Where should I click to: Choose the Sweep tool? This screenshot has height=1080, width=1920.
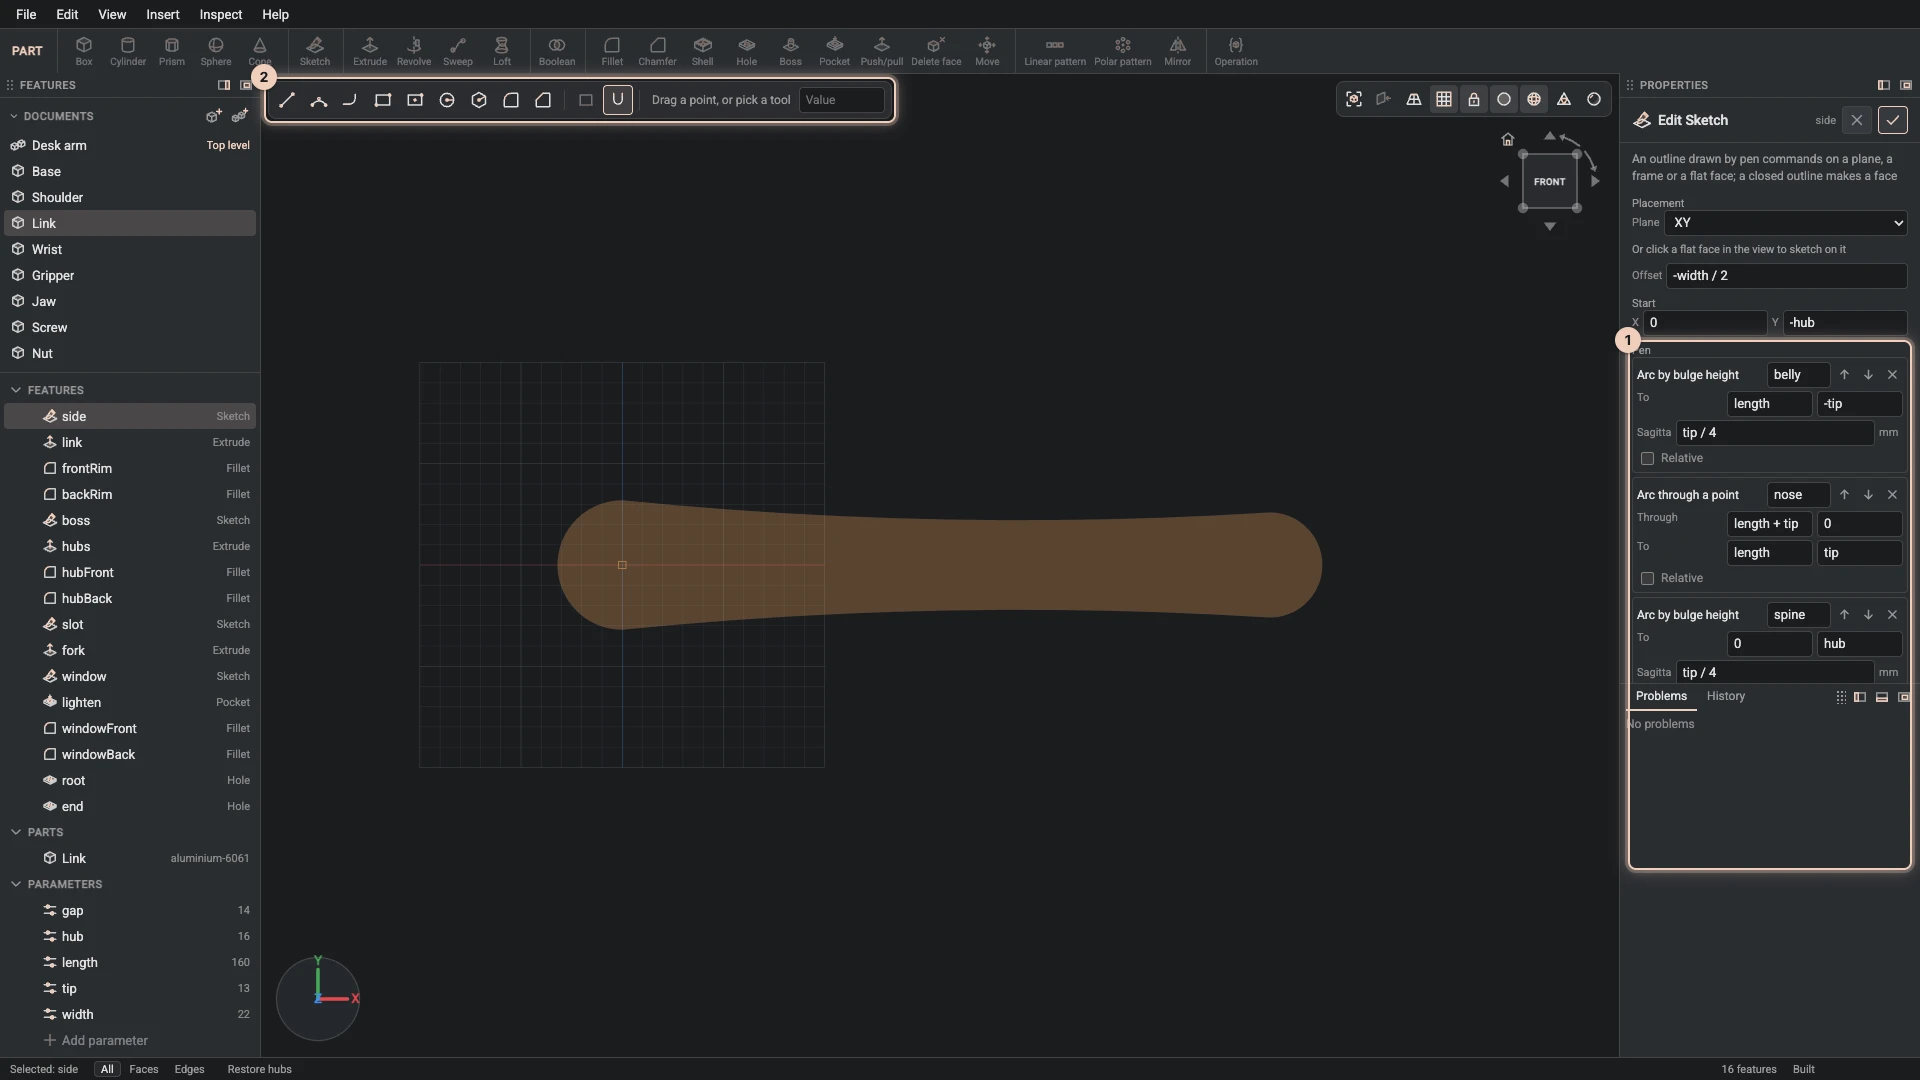[x=458, y=51]
